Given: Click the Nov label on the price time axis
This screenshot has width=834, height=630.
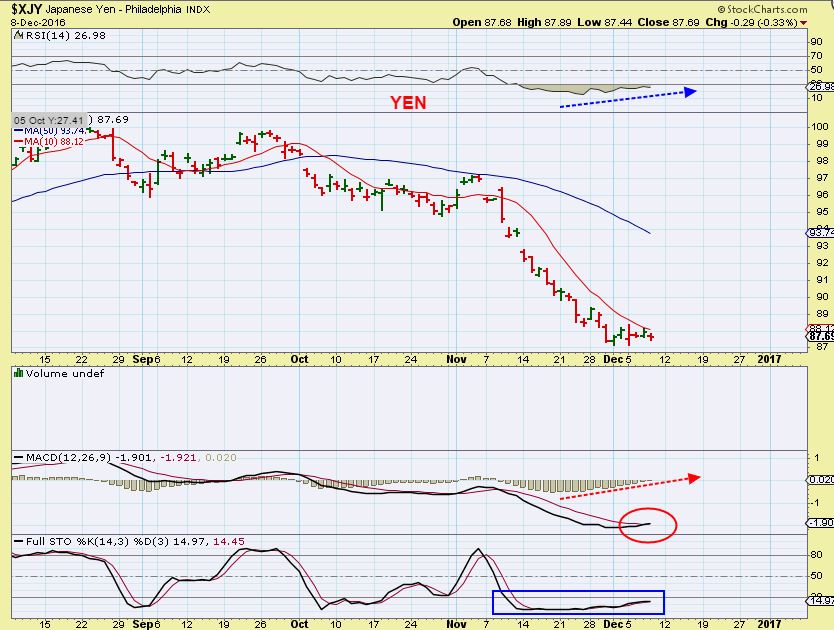Looking at the screenshot, I should pos(456,358).
